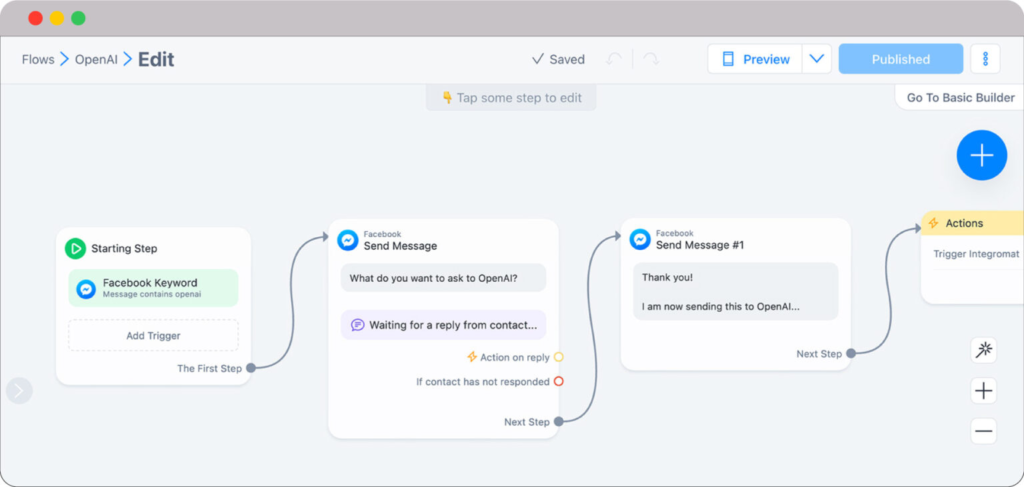Viewport: 1024px width, 487px height.
Task: Click Add Trigger in Starting Step
Action: coord(153,336)
